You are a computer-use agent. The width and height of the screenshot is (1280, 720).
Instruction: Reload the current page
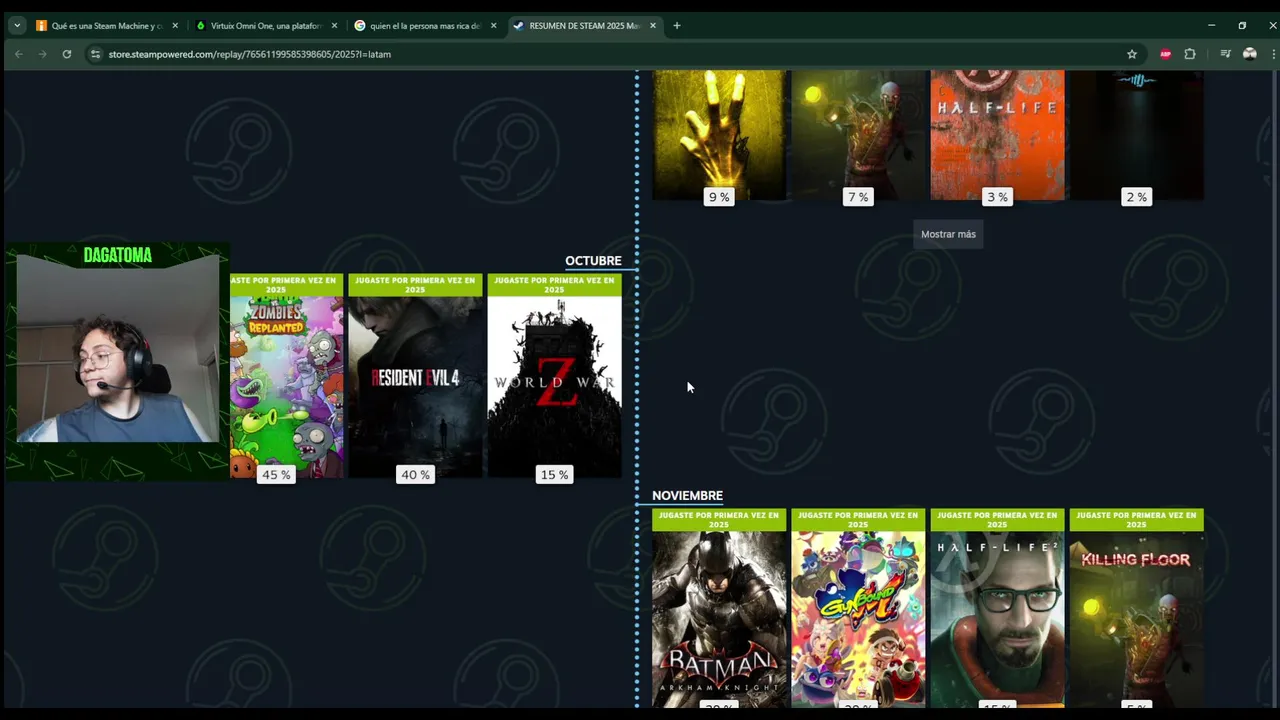(x=67, y=54)
